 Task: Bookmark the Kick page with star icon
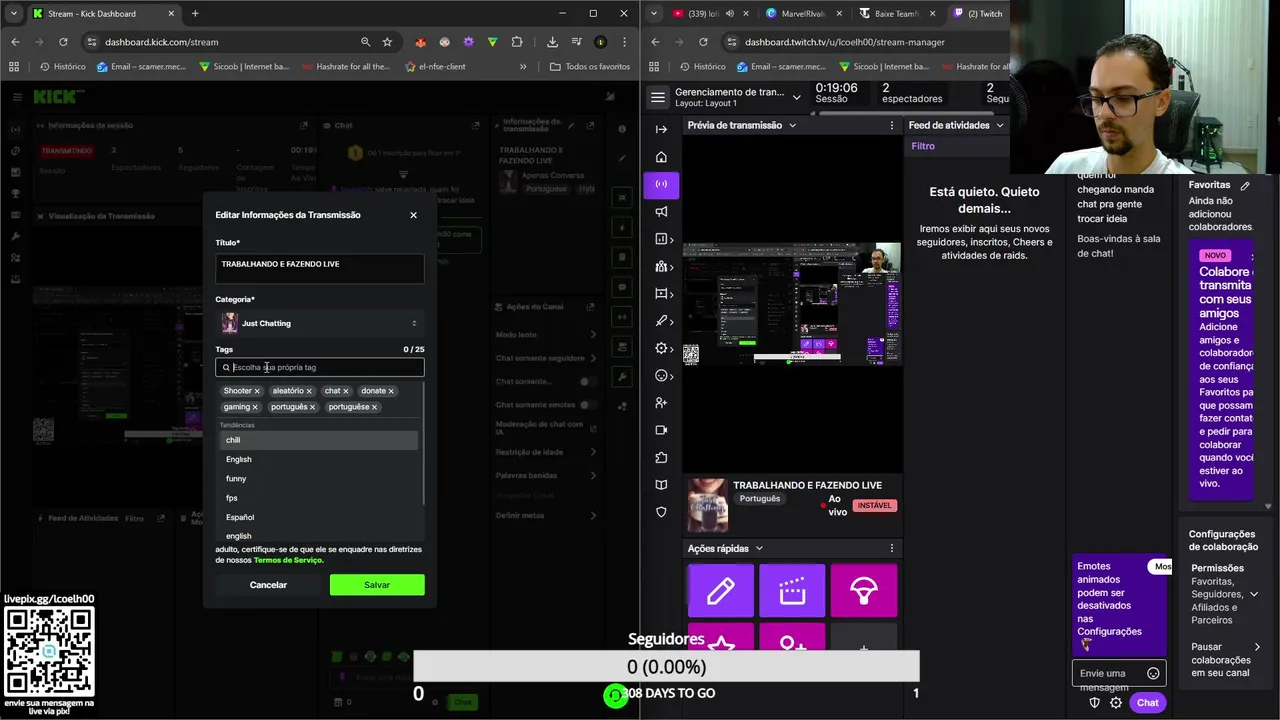(387, 42)
